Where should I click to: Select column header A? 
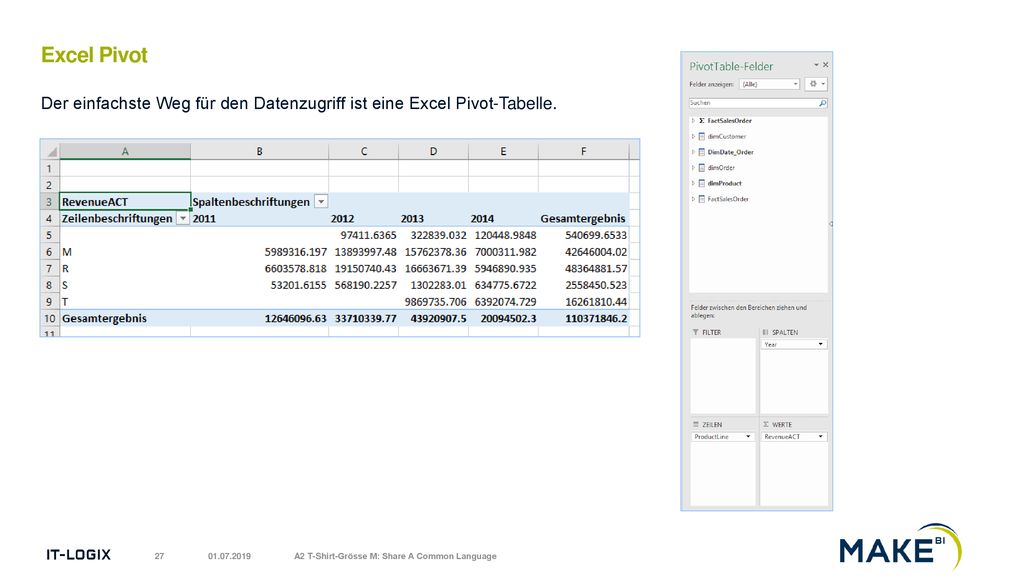coord(125,152)
